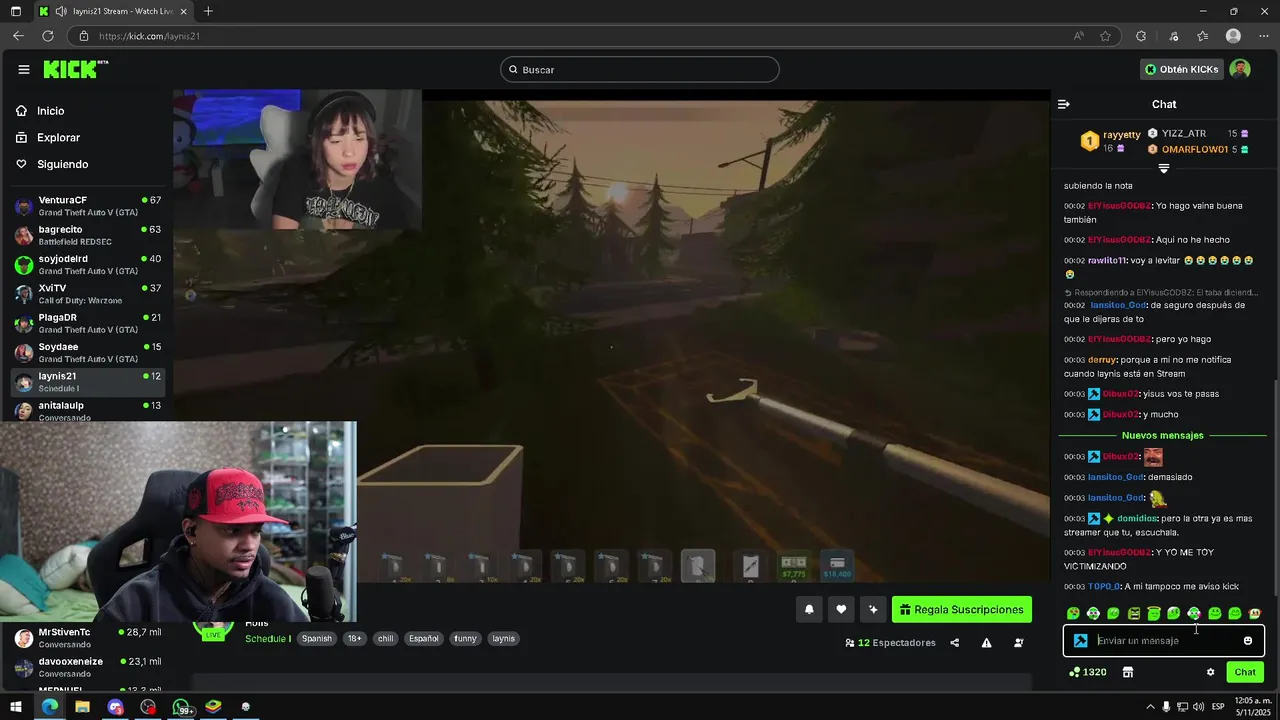The image size is (1280, 720).
Task: Click the laynis tag
Action: pos(504,639)
